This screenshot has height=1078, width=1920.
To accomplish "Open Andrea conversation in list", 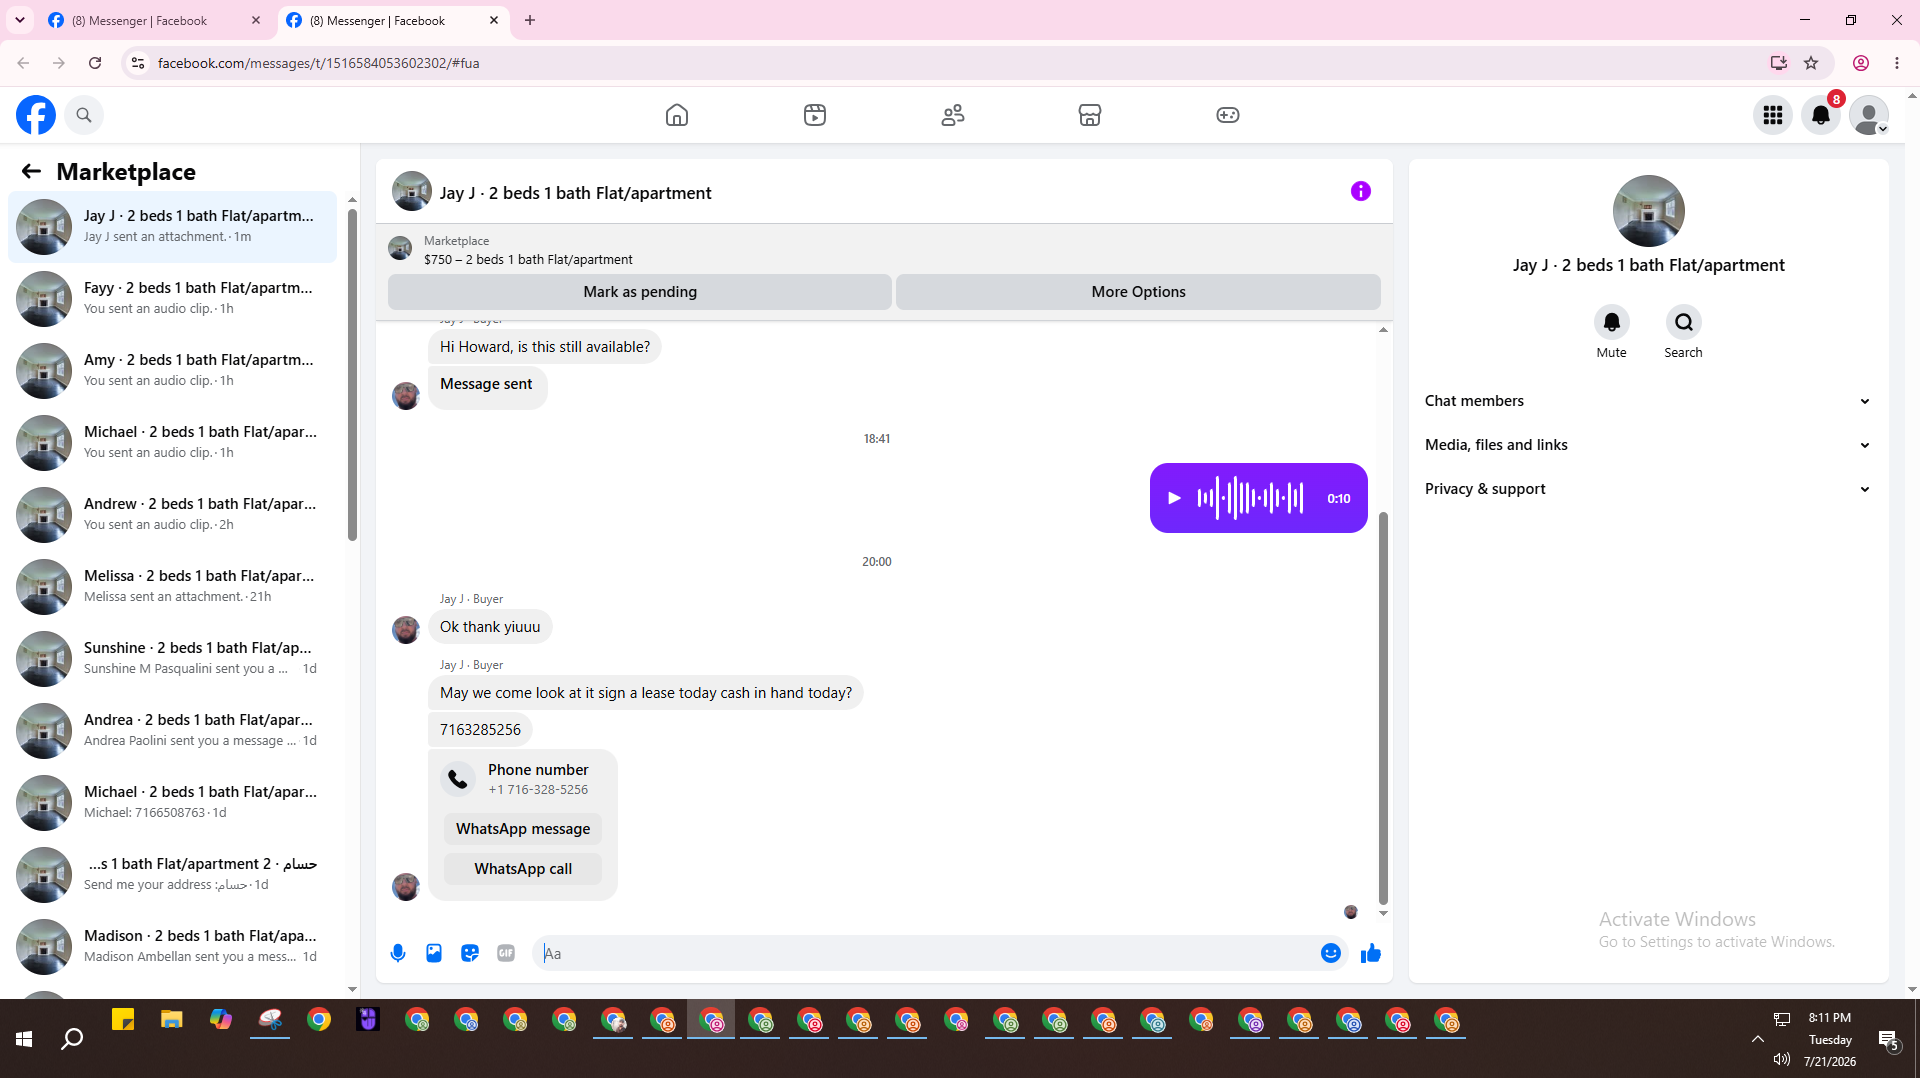I will tap(173, 731).
